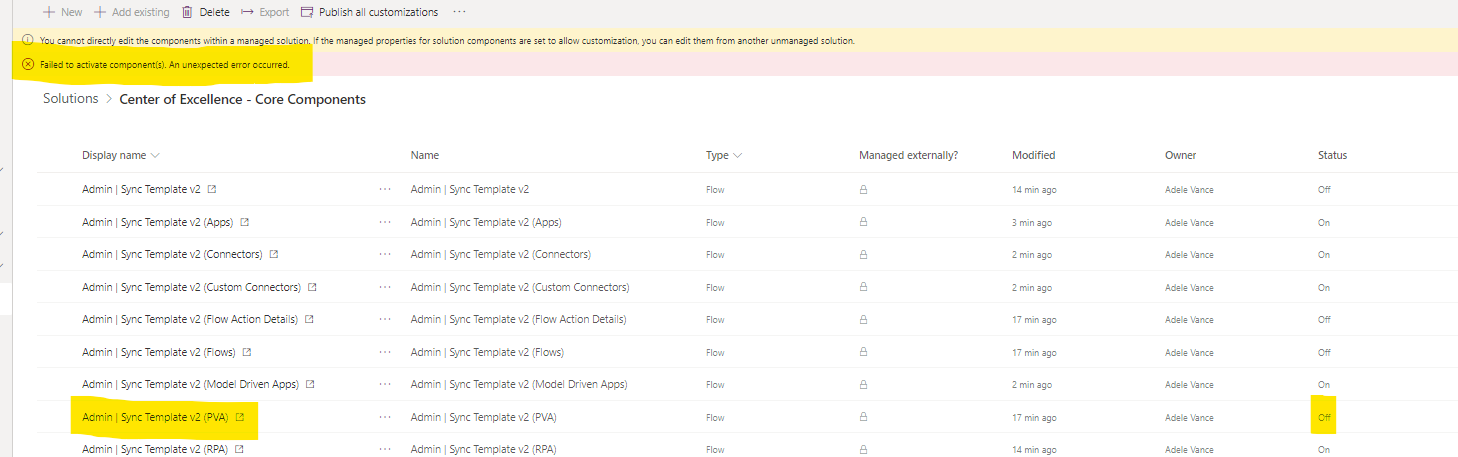Open Sync Template v2 (Flow Action Details) link

click(x=190, y=319)
